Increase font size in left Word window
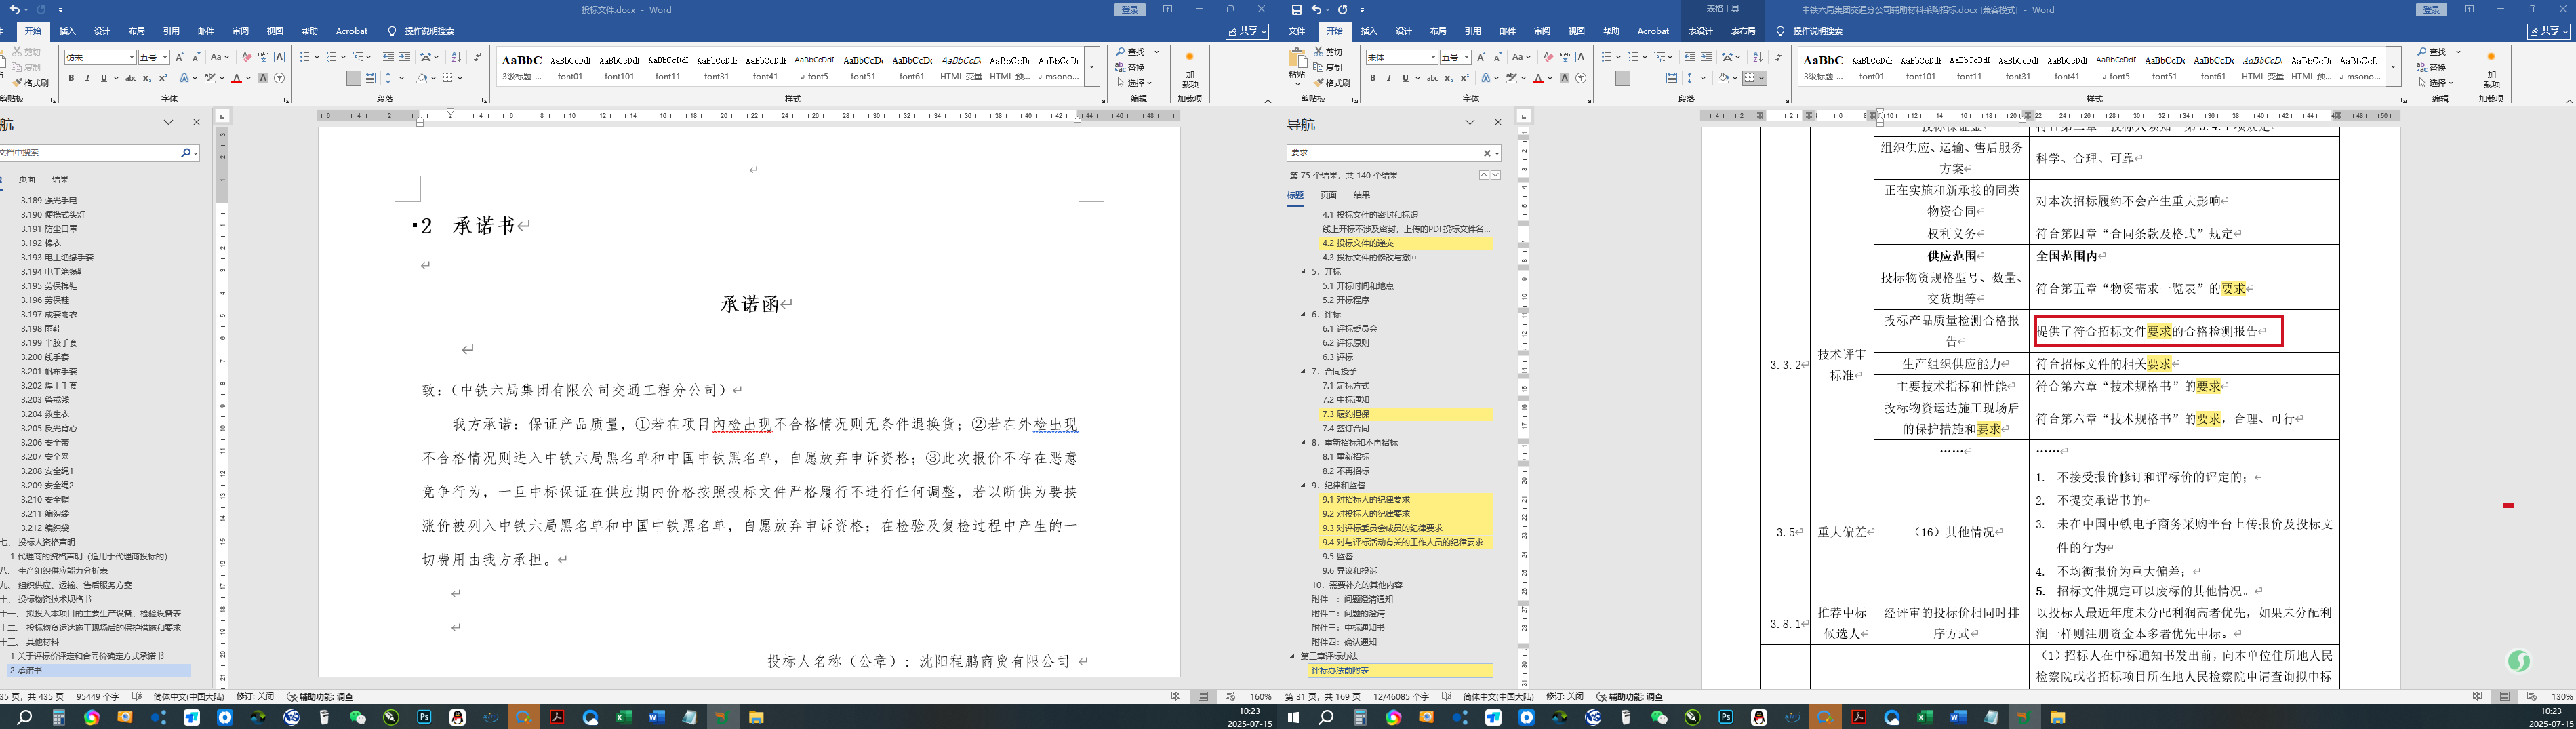2576x729 pixels. click(180, 57)
